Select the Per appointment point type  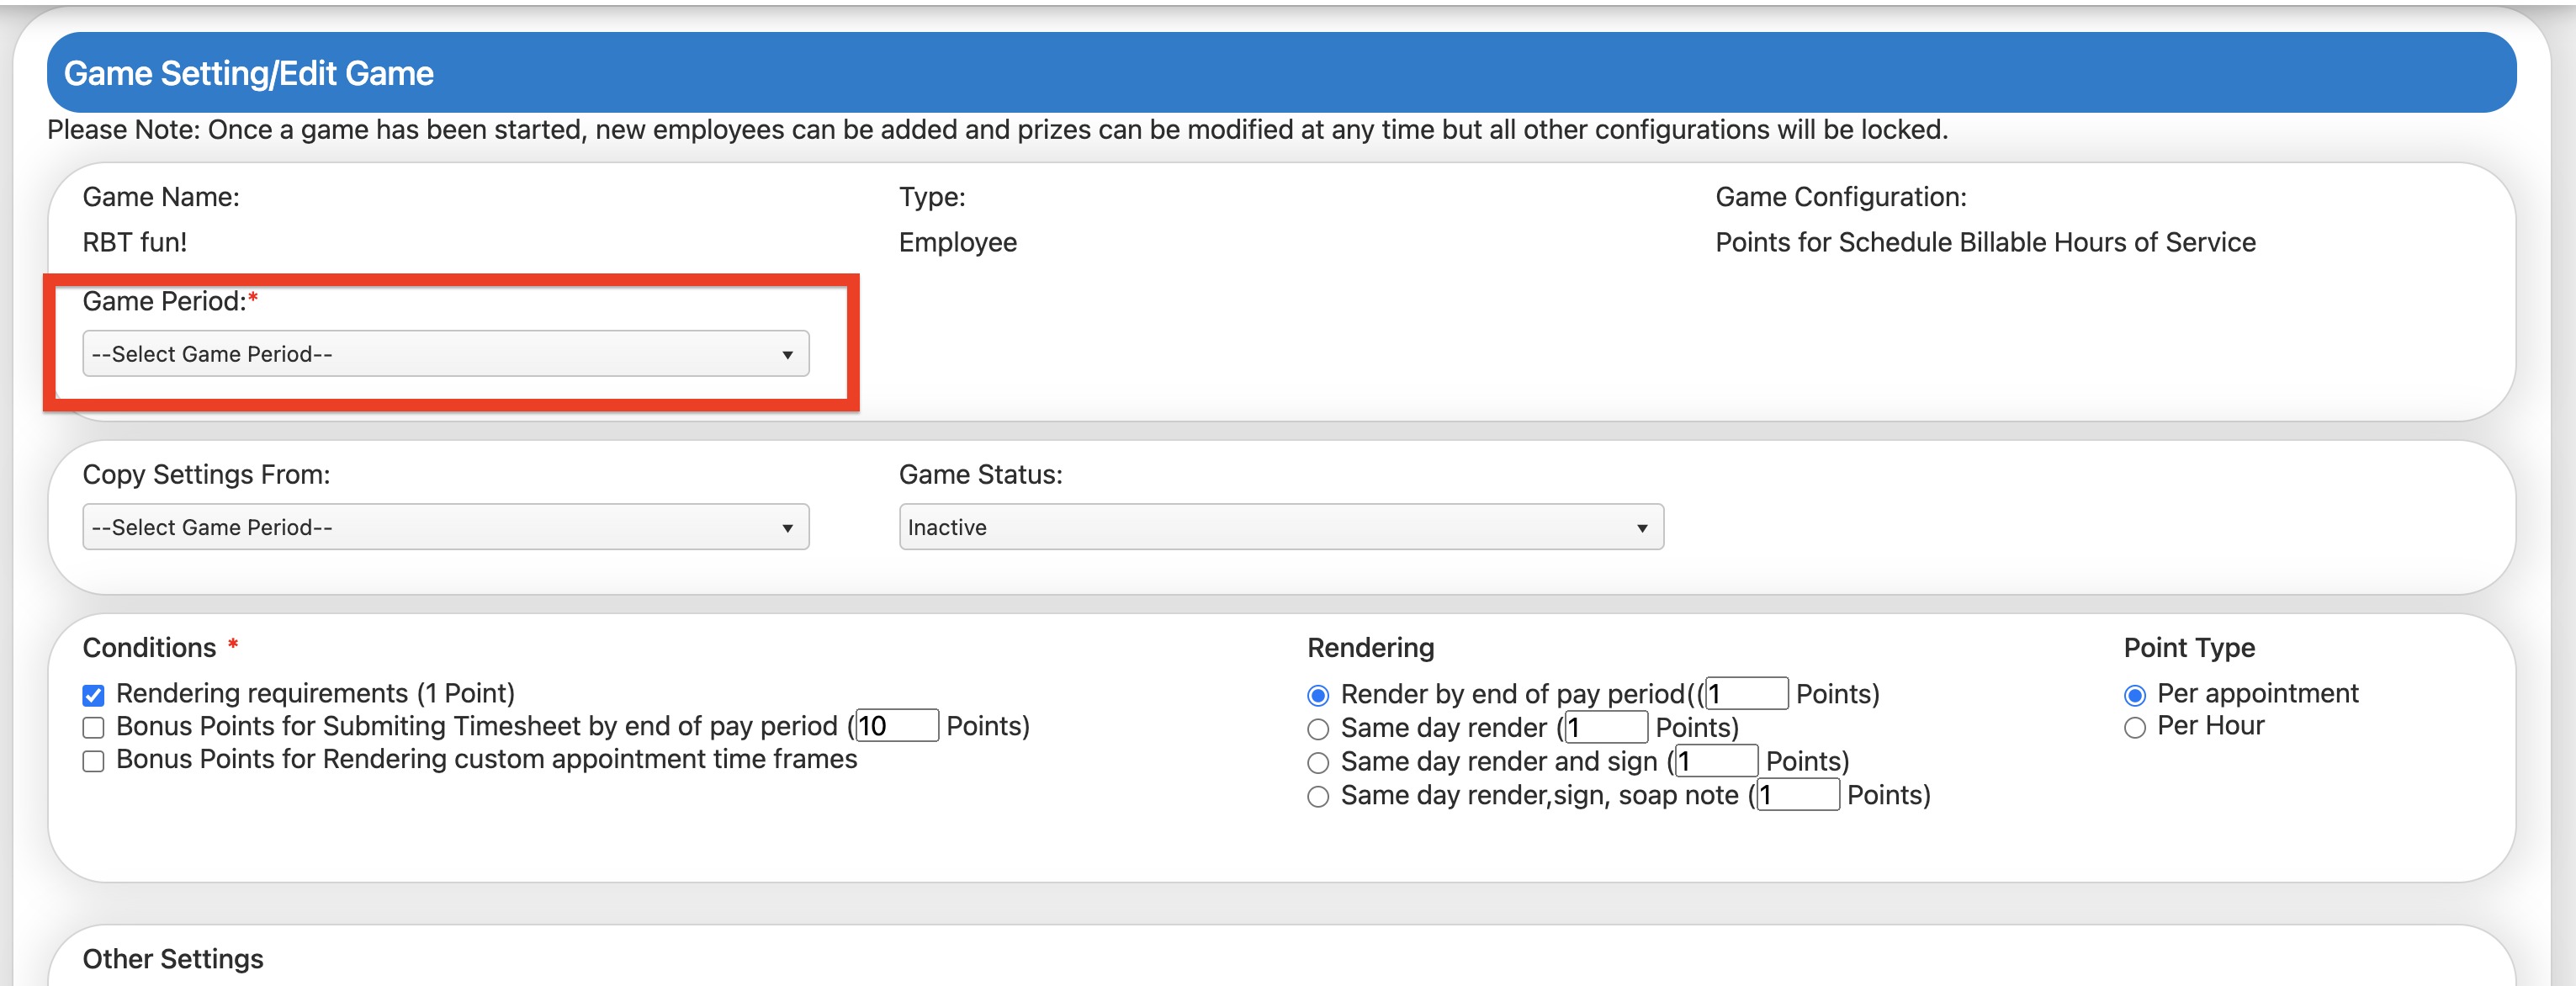coord(2134,695)
